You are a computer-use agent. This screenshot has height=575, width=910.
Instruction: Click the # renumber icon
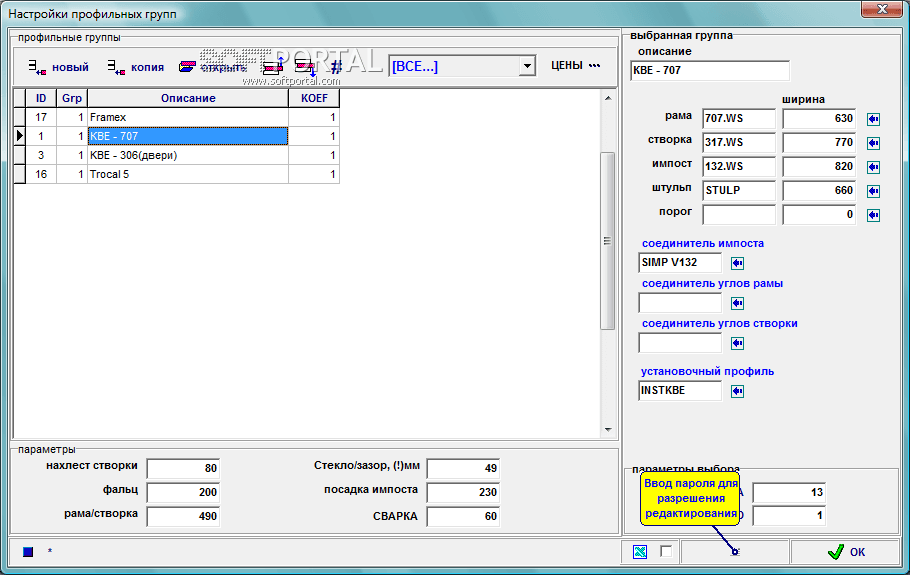tap(336, 67)
